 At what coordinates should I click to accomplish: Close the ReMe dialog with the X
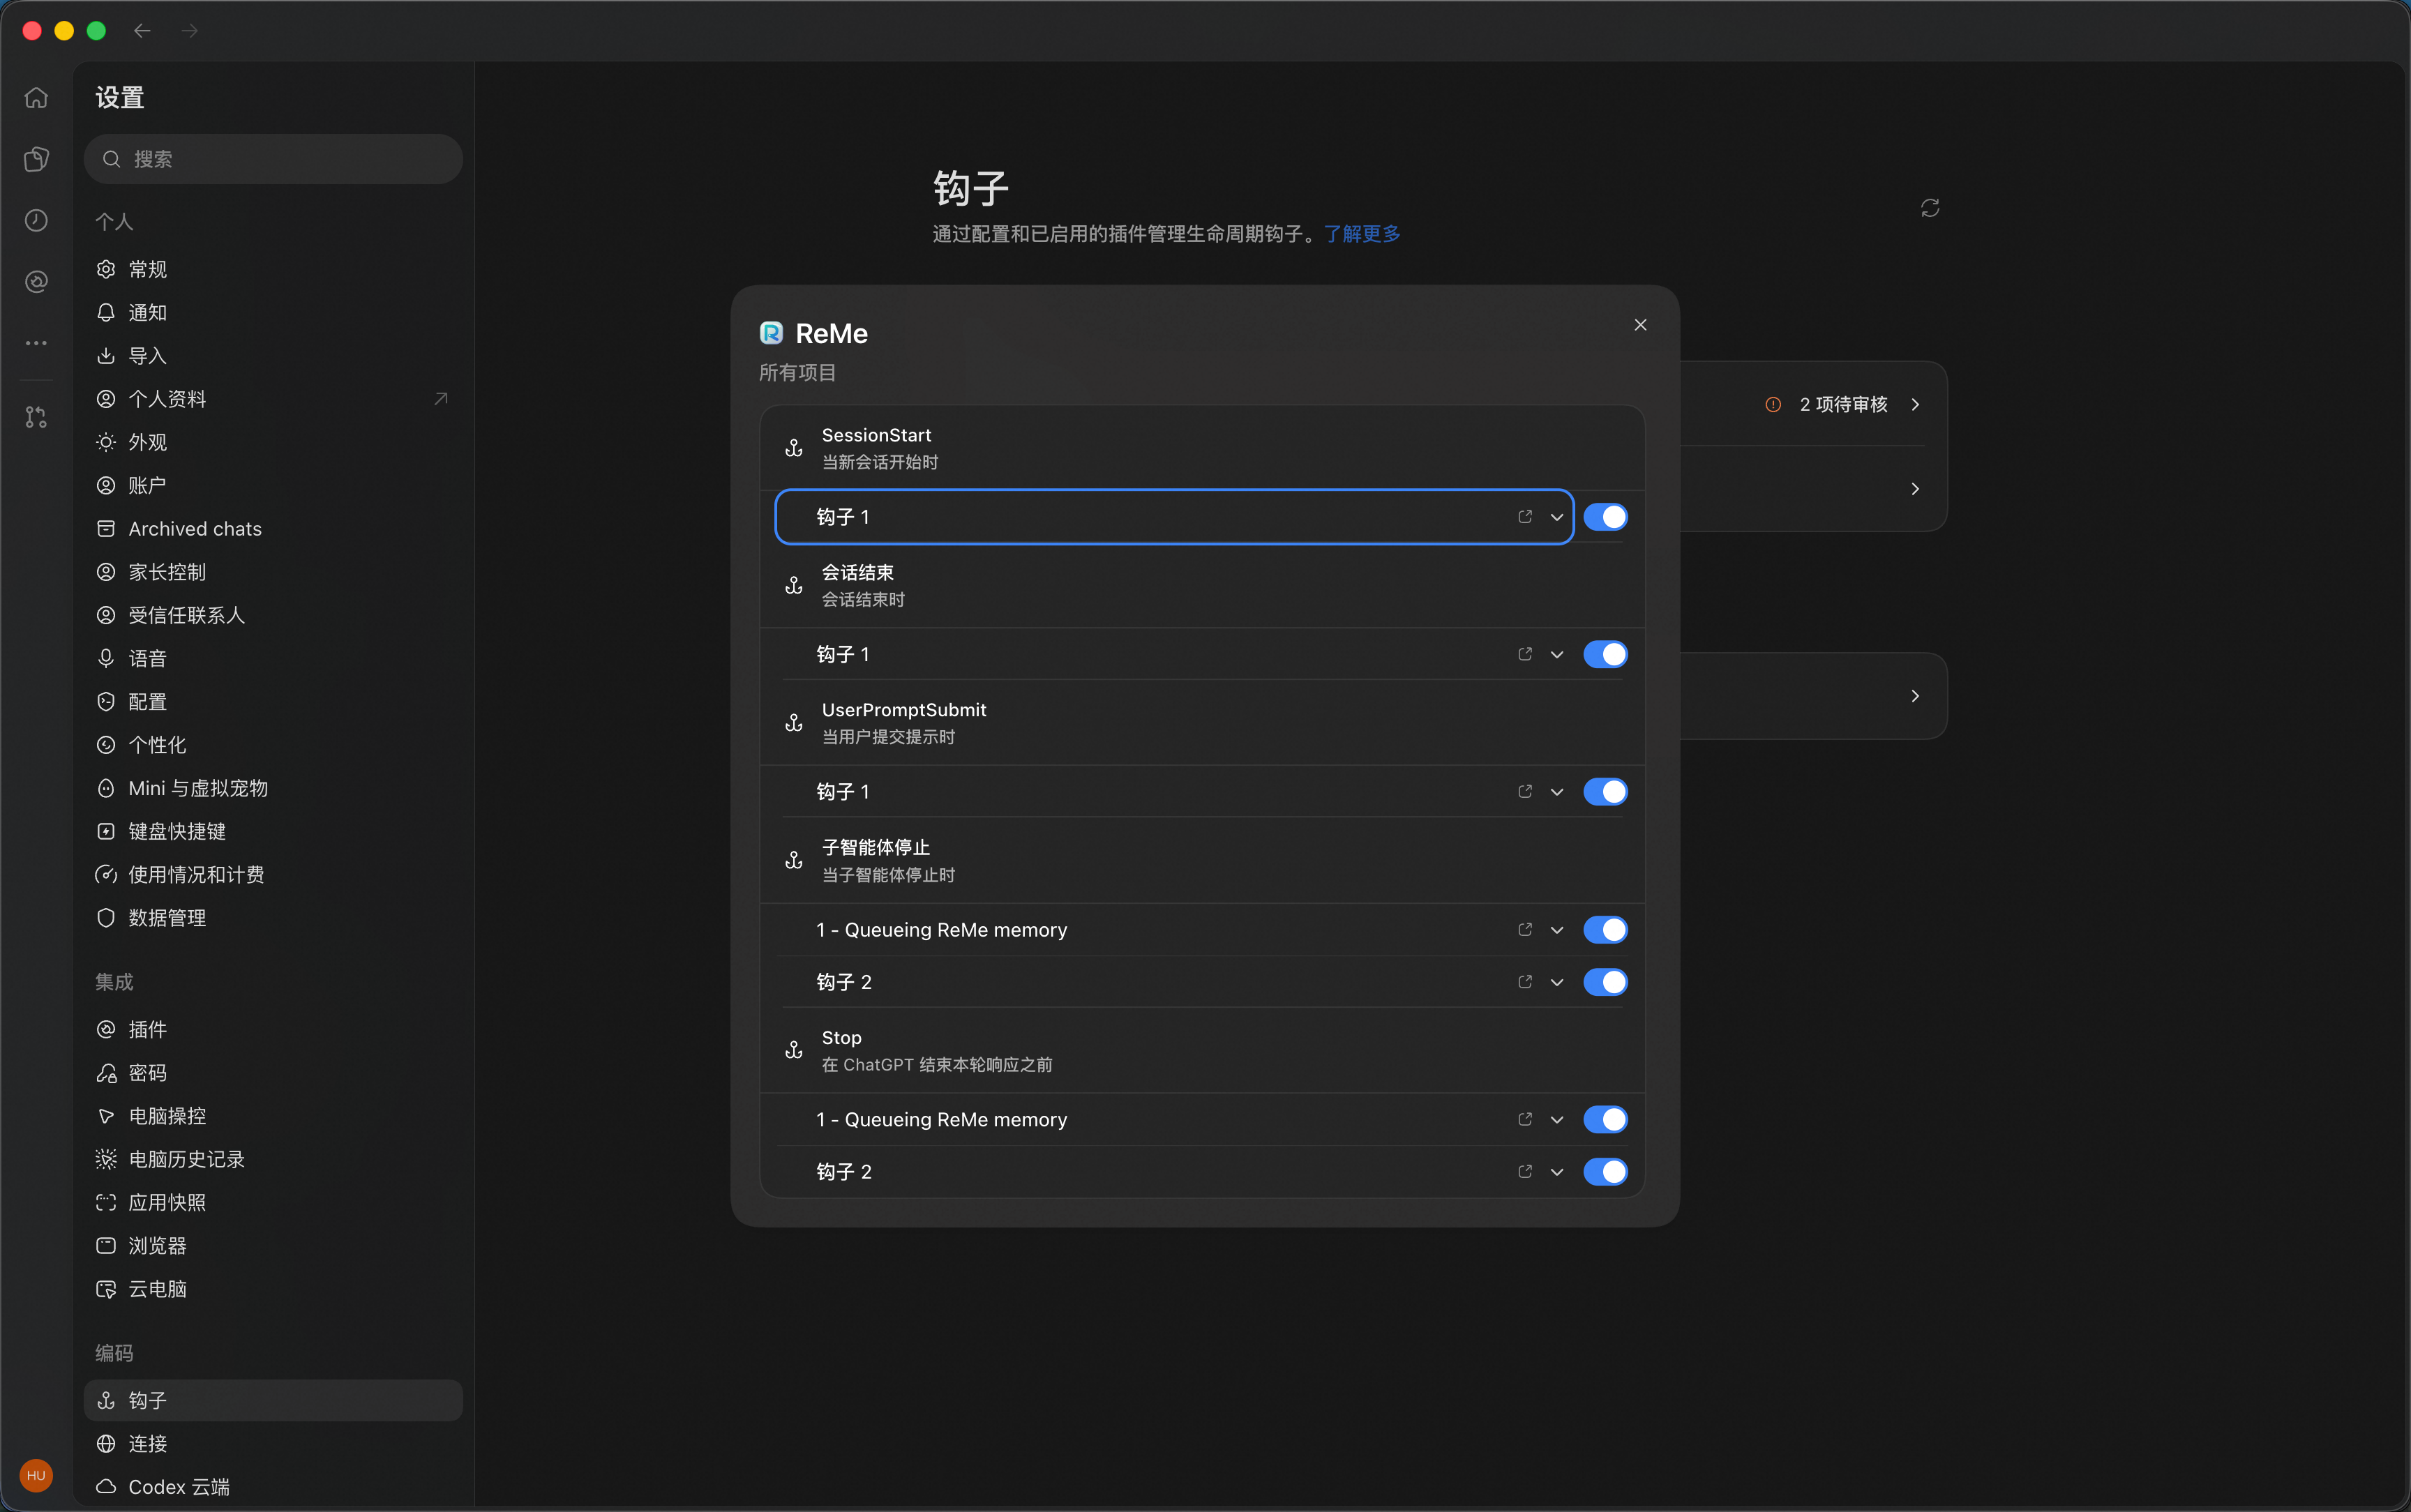tap(1640, 325)
